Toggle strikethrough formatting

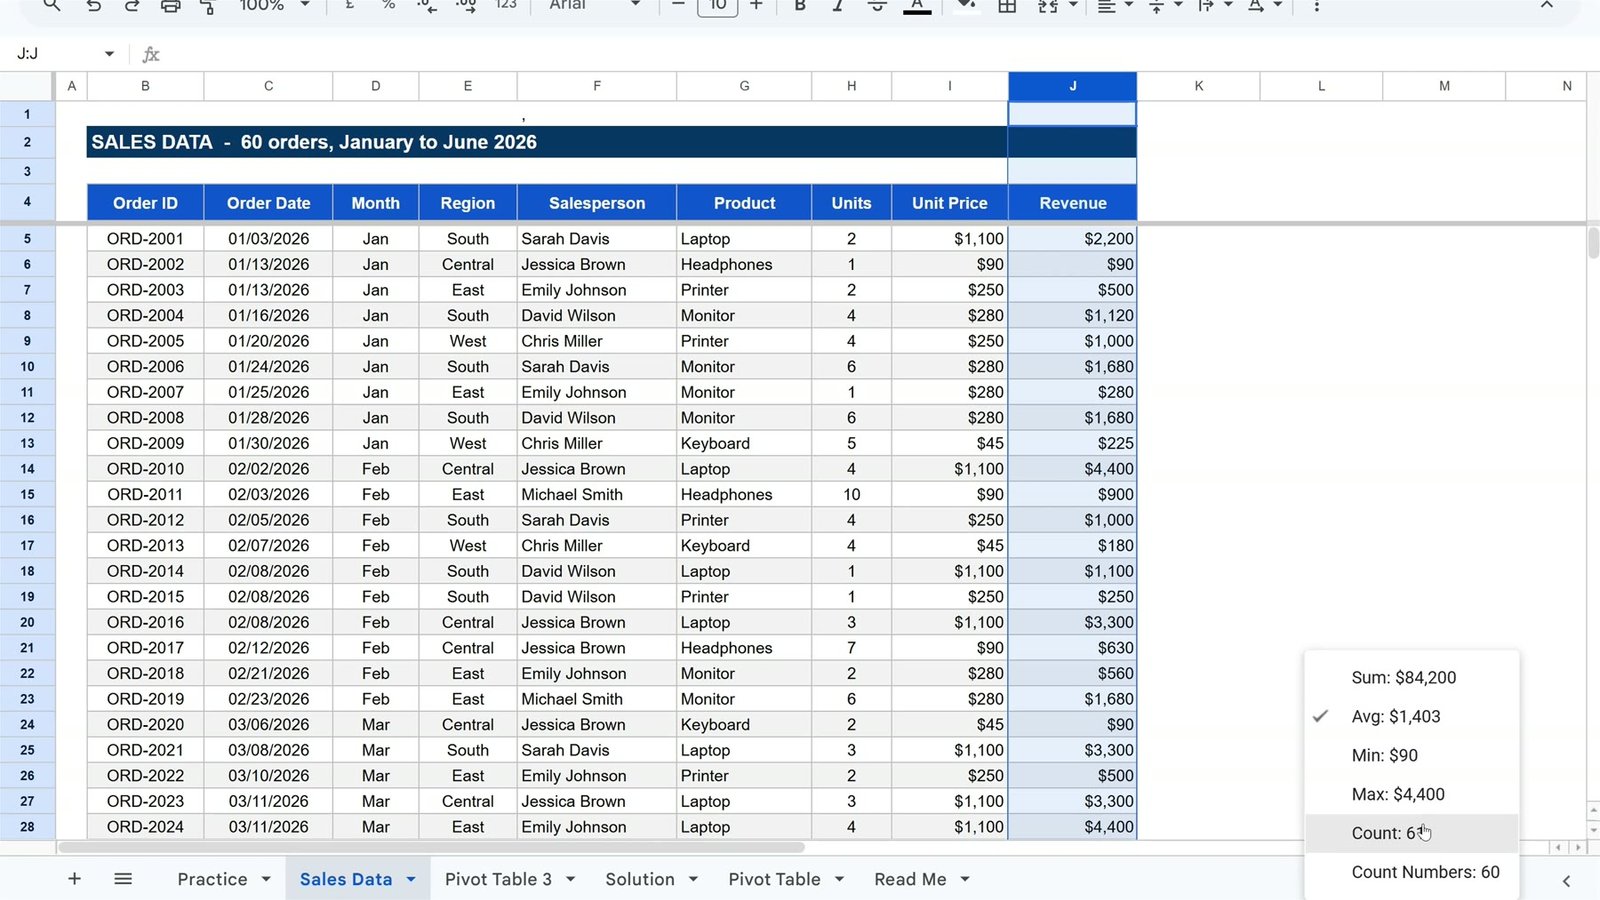(x=877, y=5)
